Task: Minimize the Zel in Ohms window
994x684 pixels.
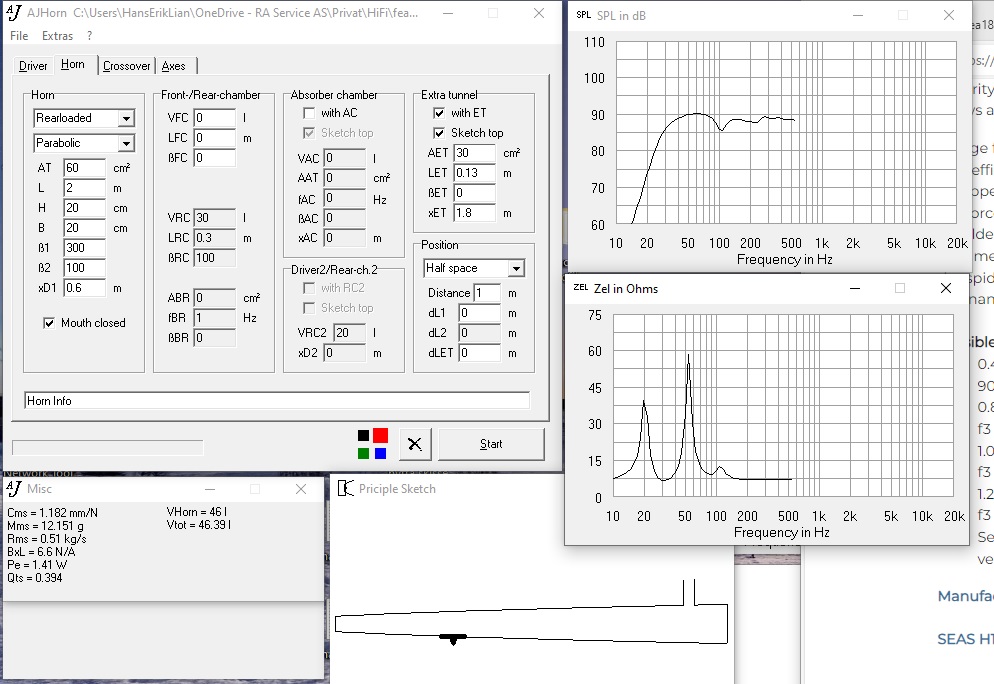Action: click(x=855, y=288)
